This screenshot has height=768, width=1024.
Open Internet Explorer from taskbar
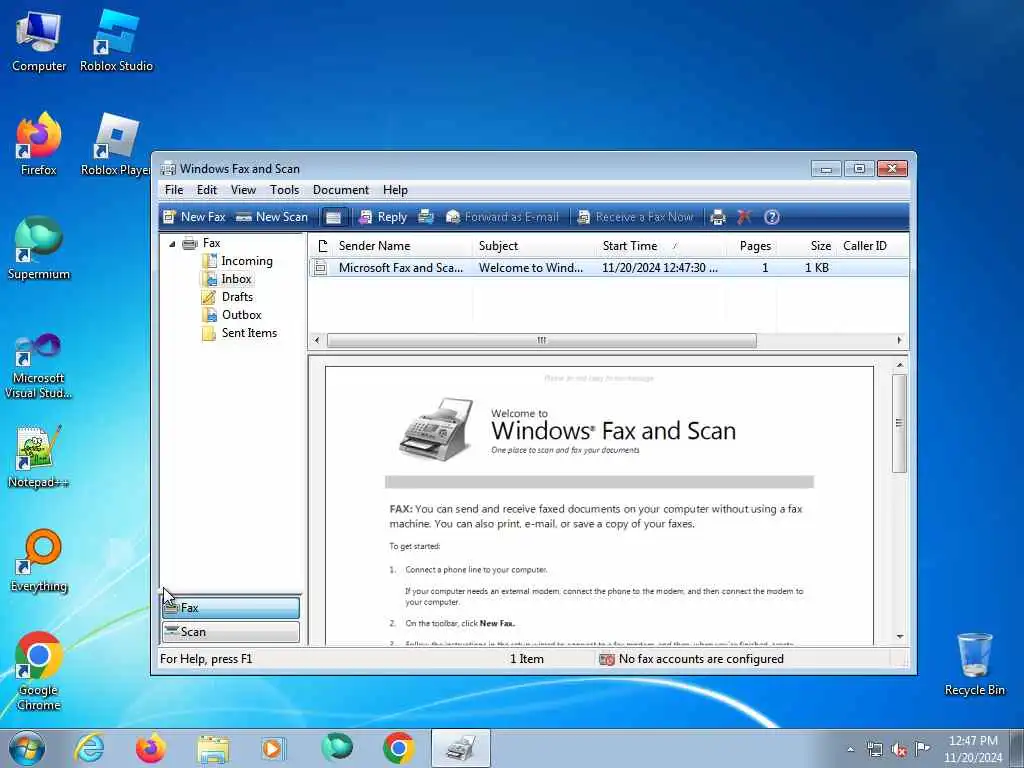tap(89, 748)
